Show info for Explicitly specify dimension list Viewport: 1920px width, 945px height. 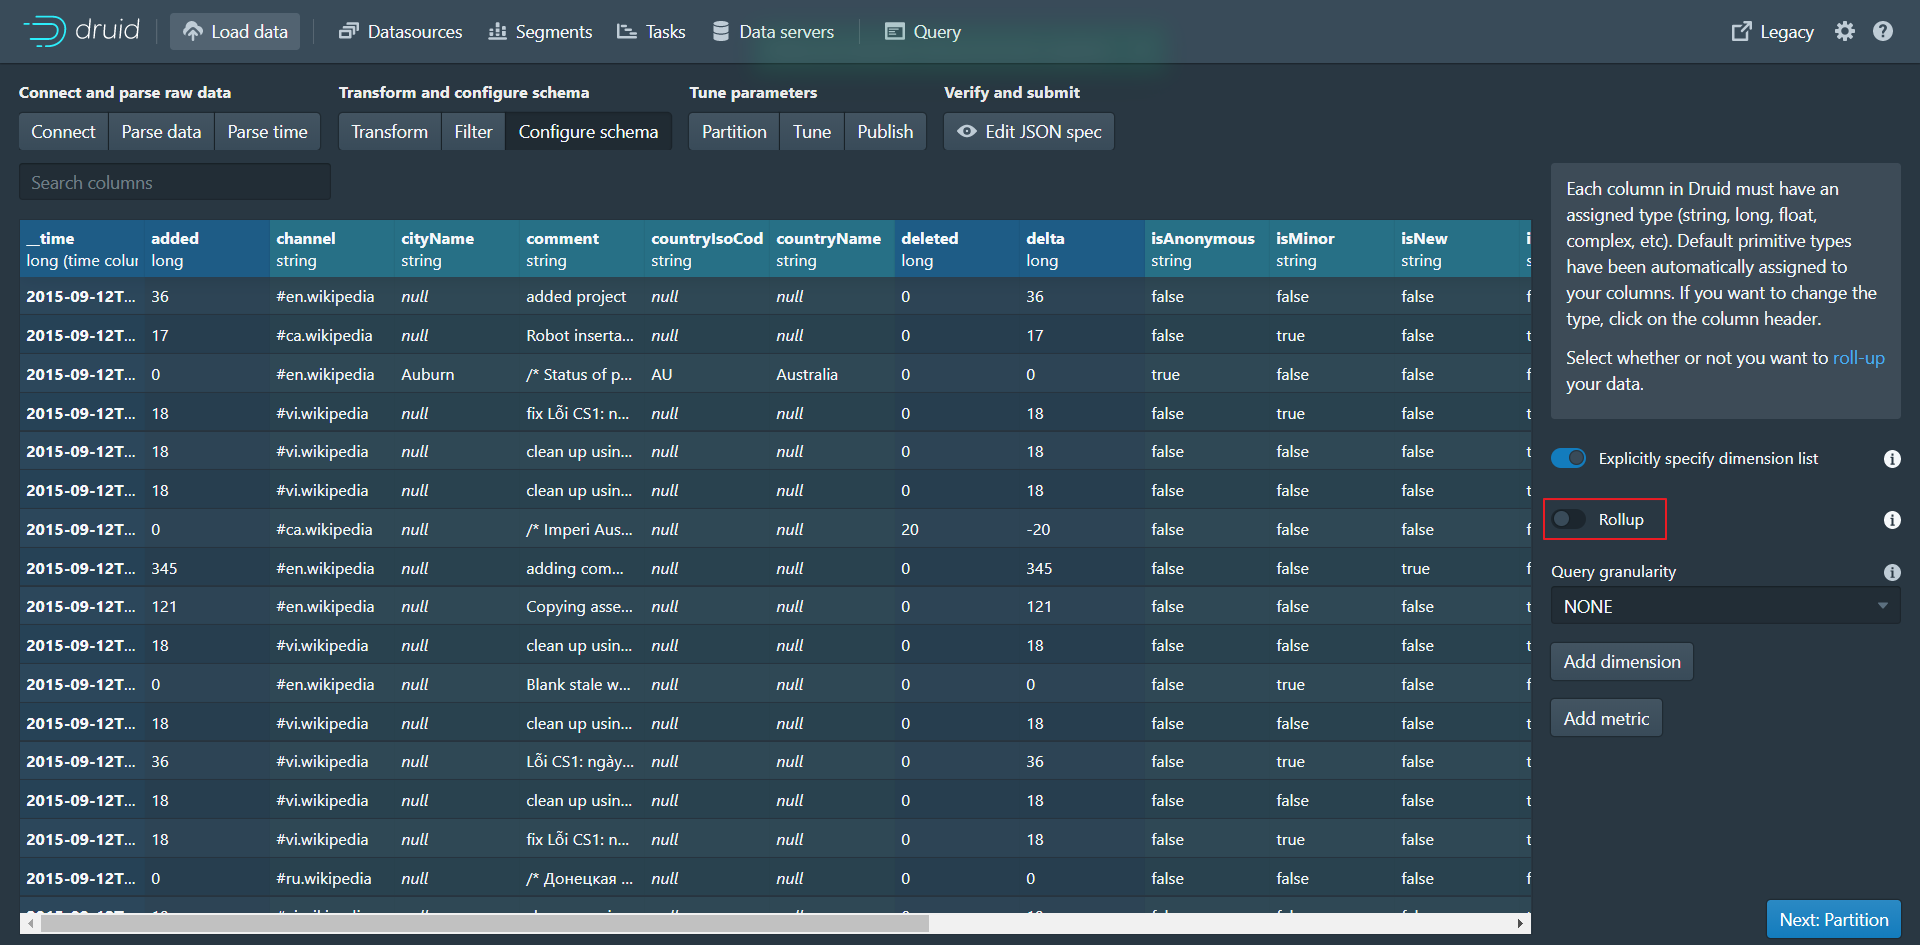coord(1892,459)
